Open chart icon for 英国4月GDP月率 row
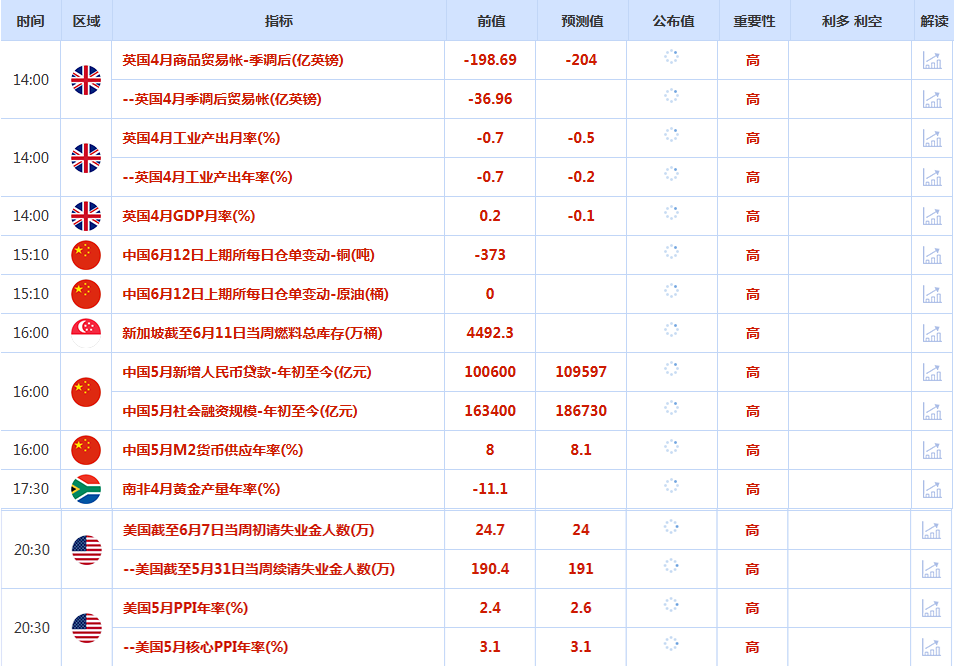 [932, 216]
